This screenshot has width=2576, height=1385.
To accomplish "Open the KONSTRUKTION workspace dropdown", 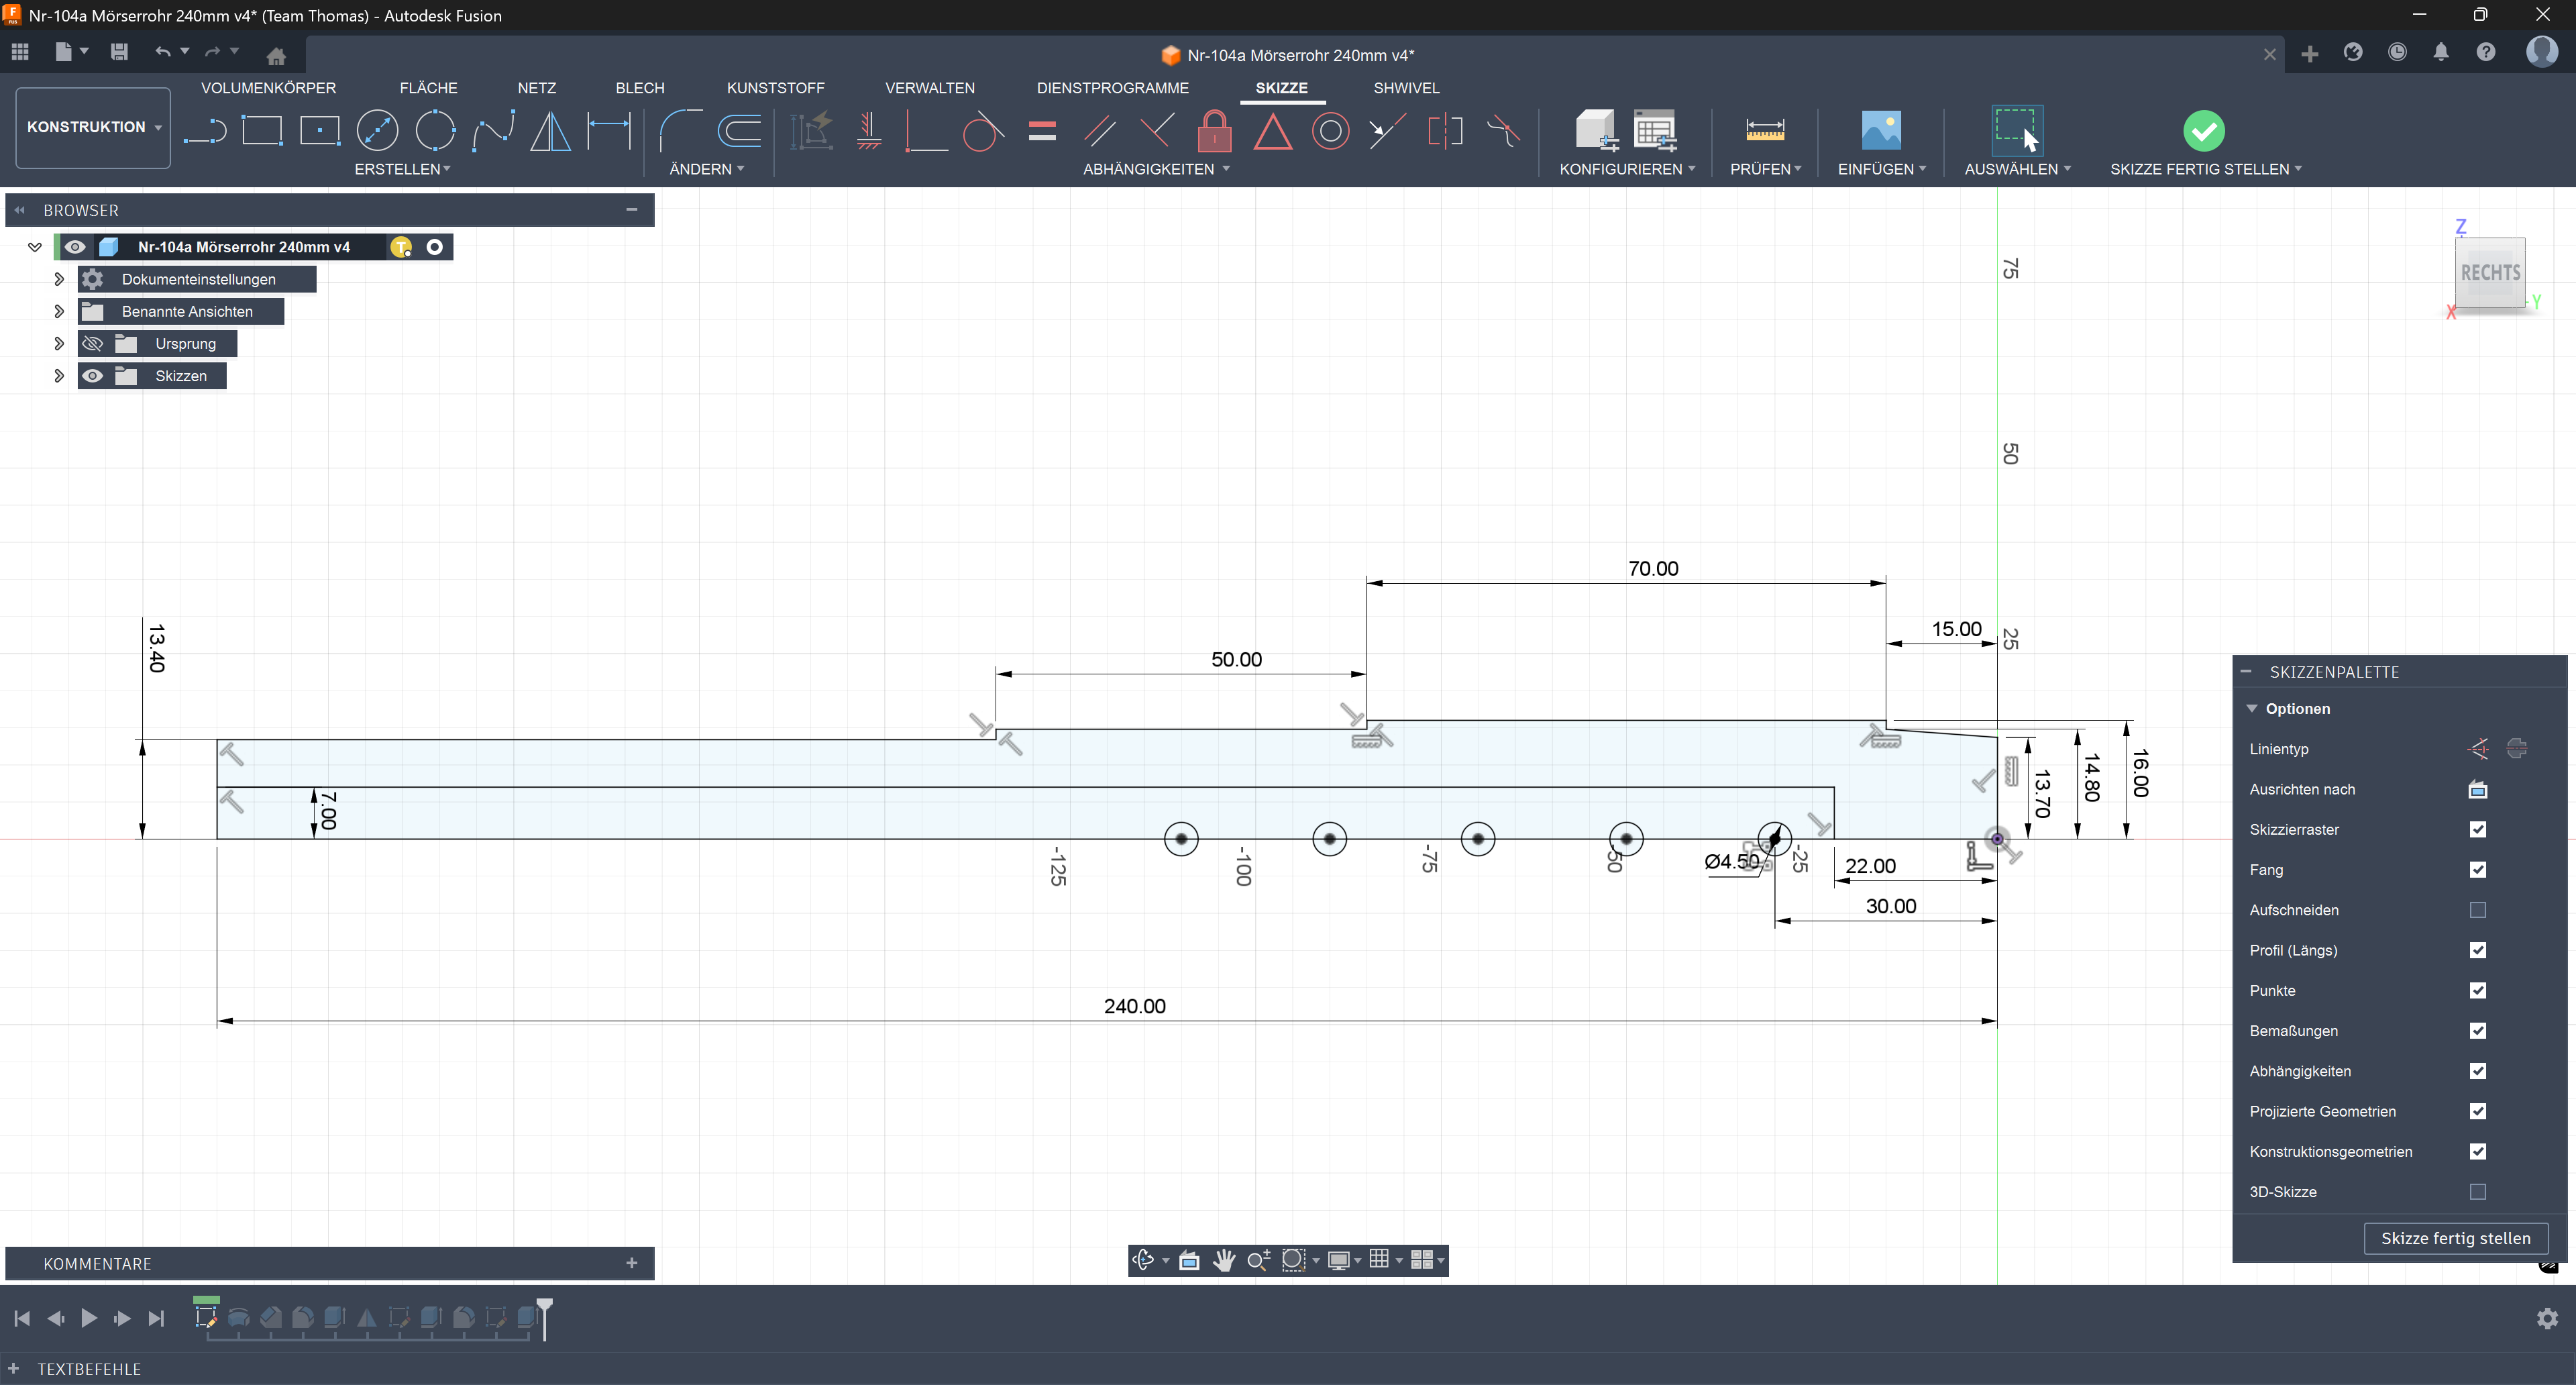I will (x=93, y=127).
